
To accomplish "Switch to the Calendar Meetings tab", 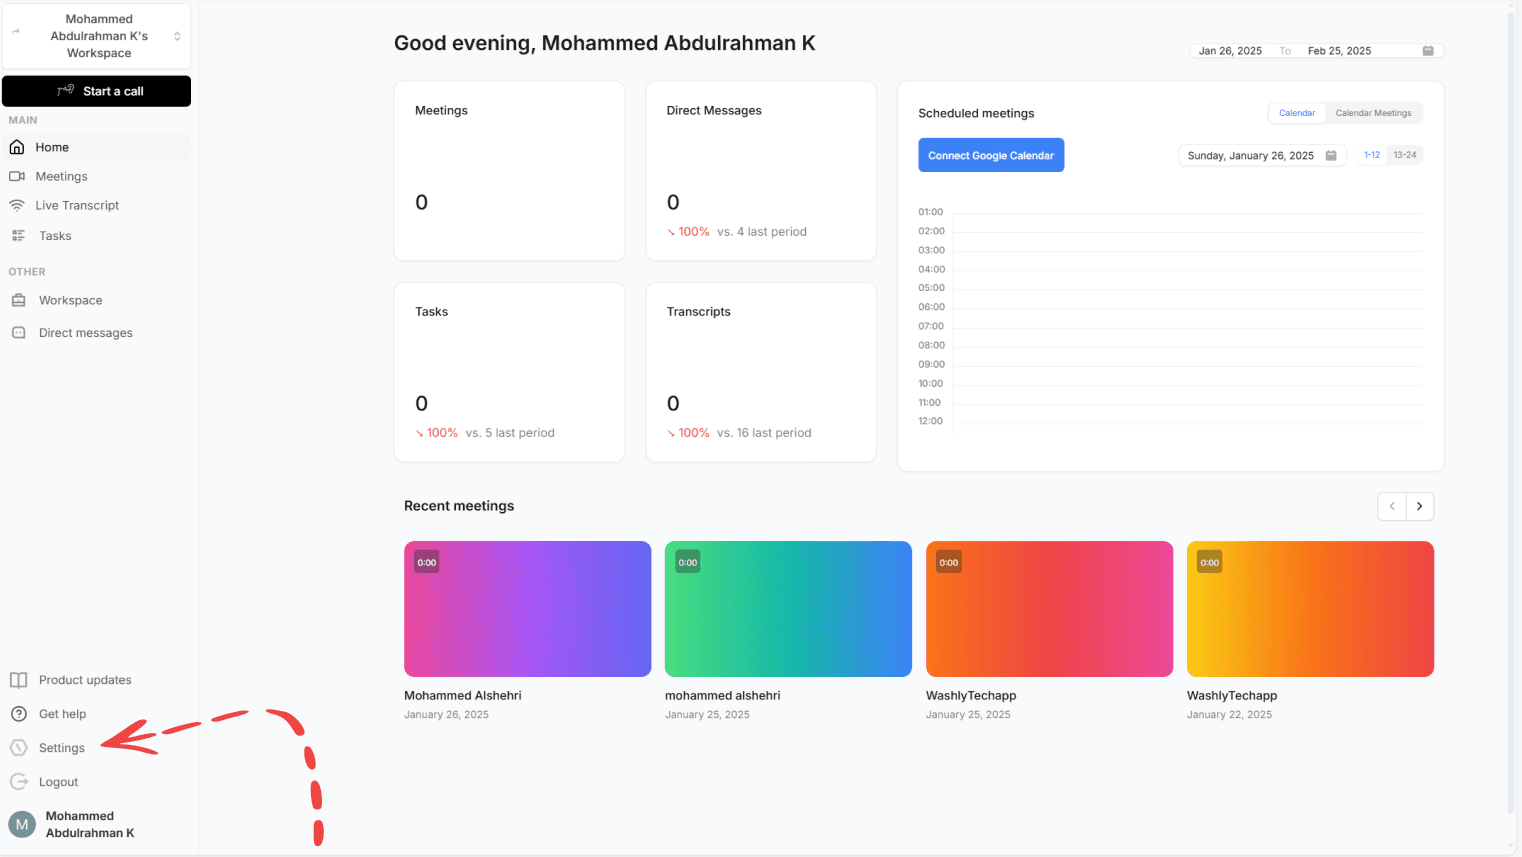I will coord(1373,113).
